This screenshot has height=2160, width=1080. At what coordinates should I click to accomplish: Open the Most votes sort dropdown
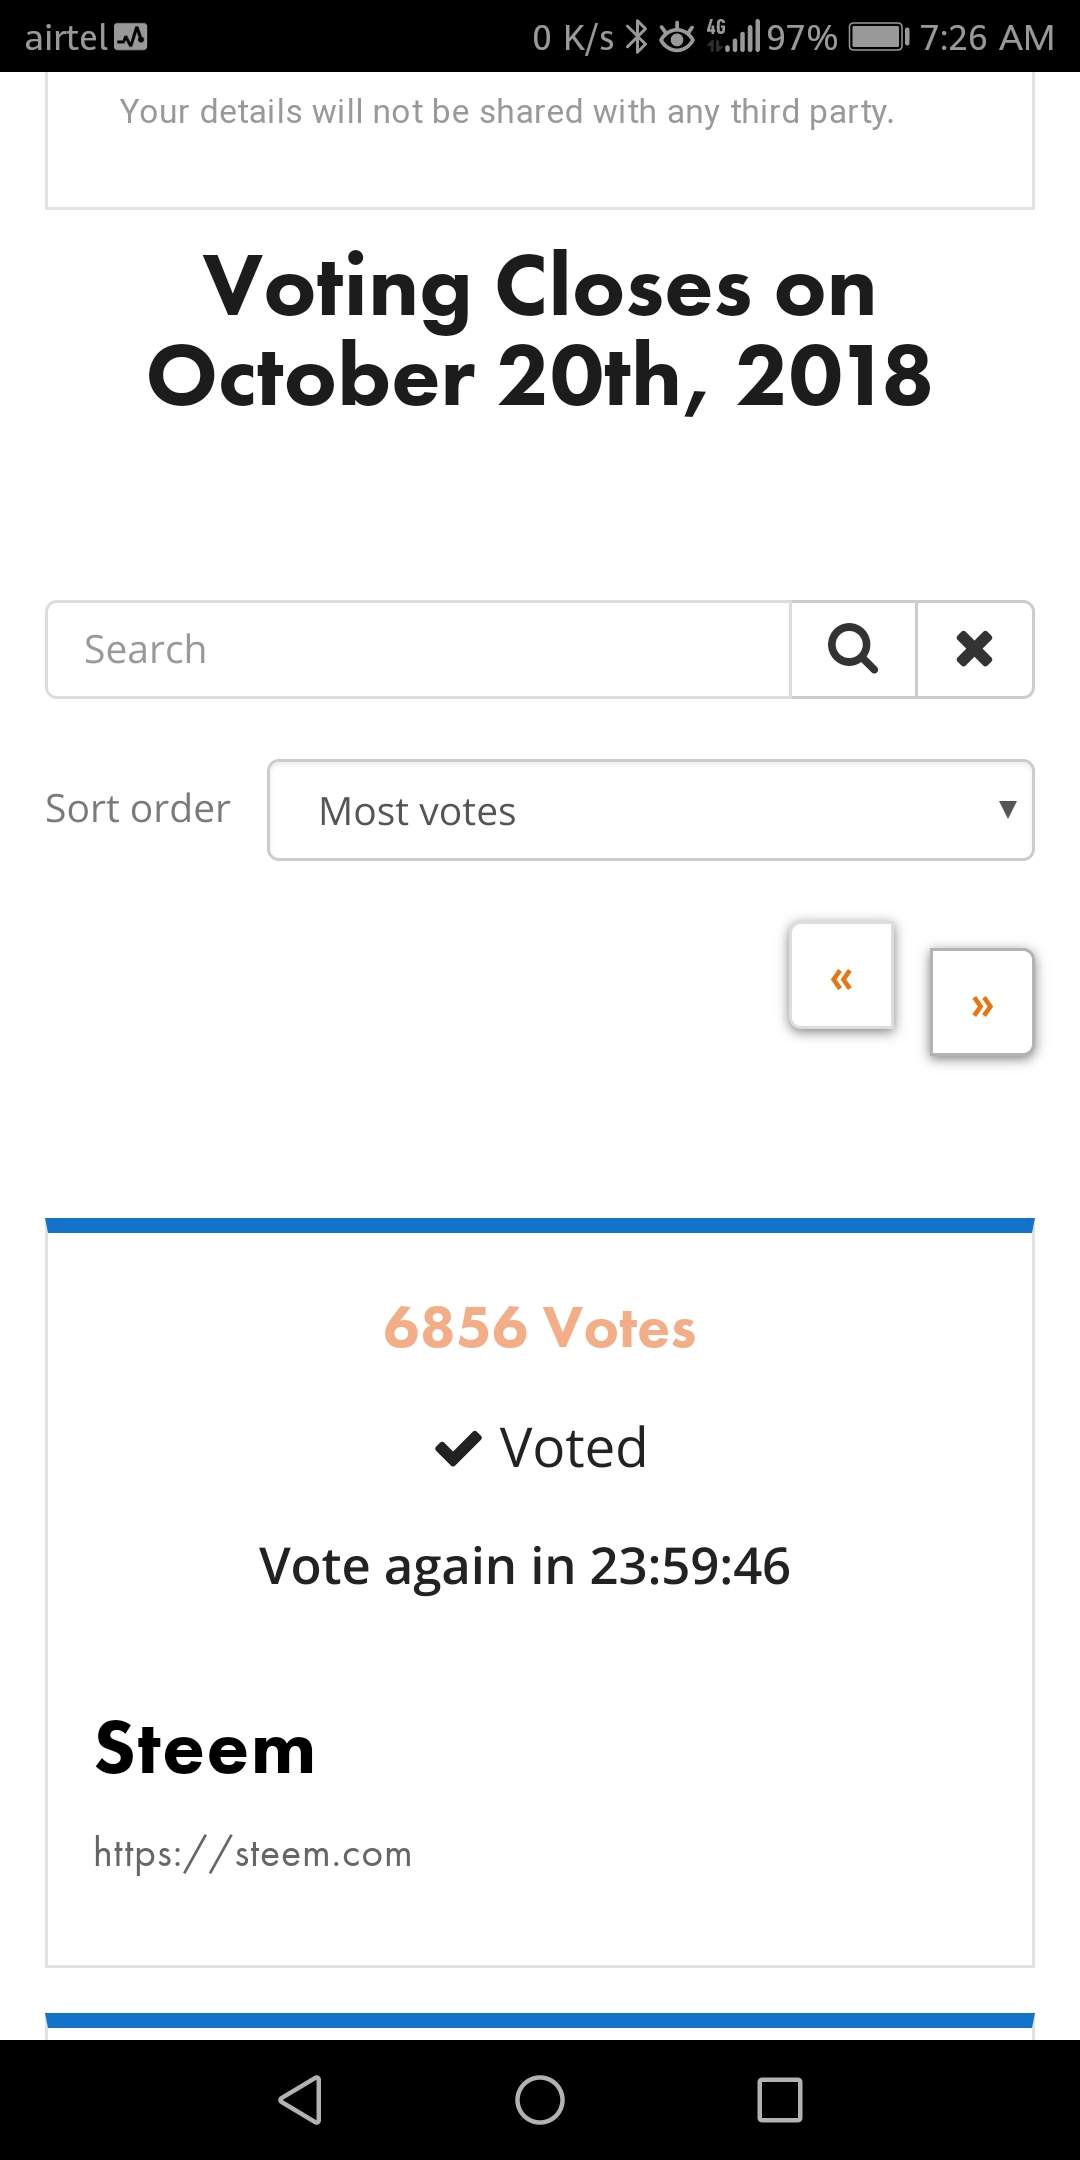coord(651,810)
